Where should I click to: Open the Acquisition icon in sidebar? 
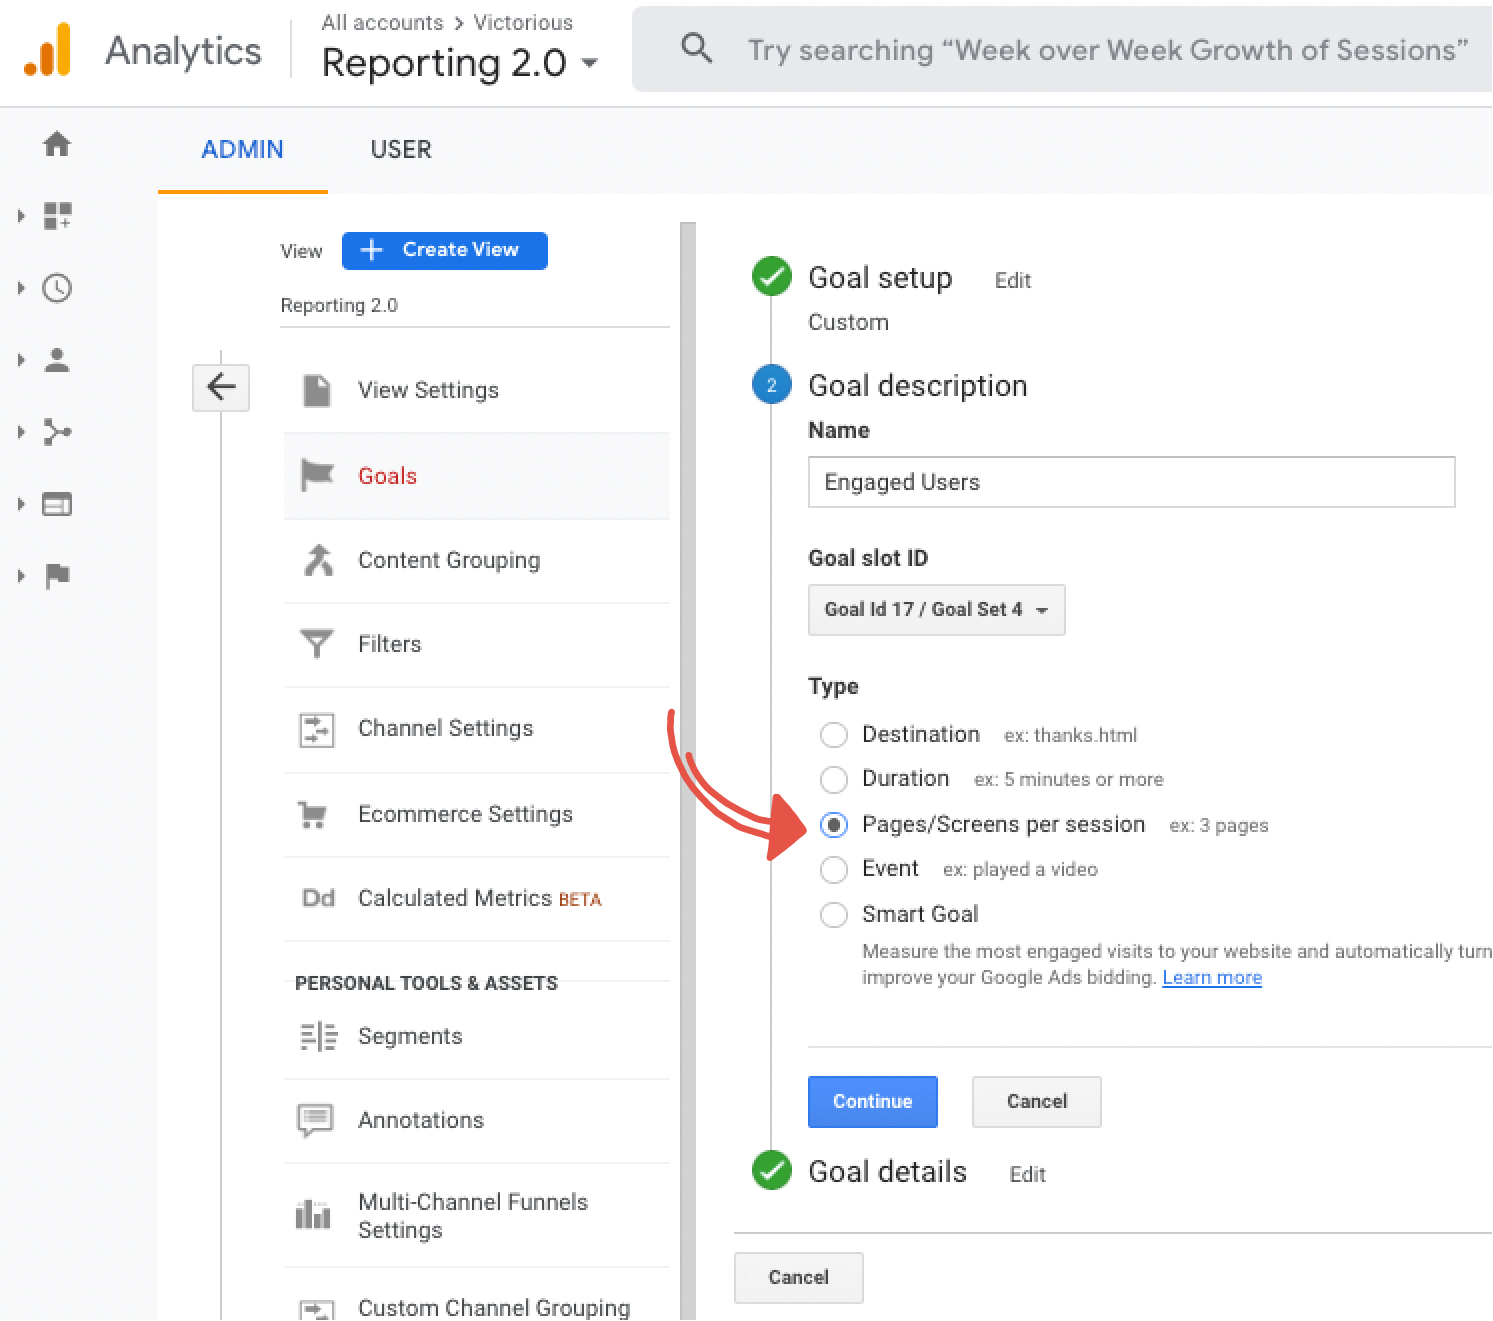pyautogui.click(x=57, y=432)
